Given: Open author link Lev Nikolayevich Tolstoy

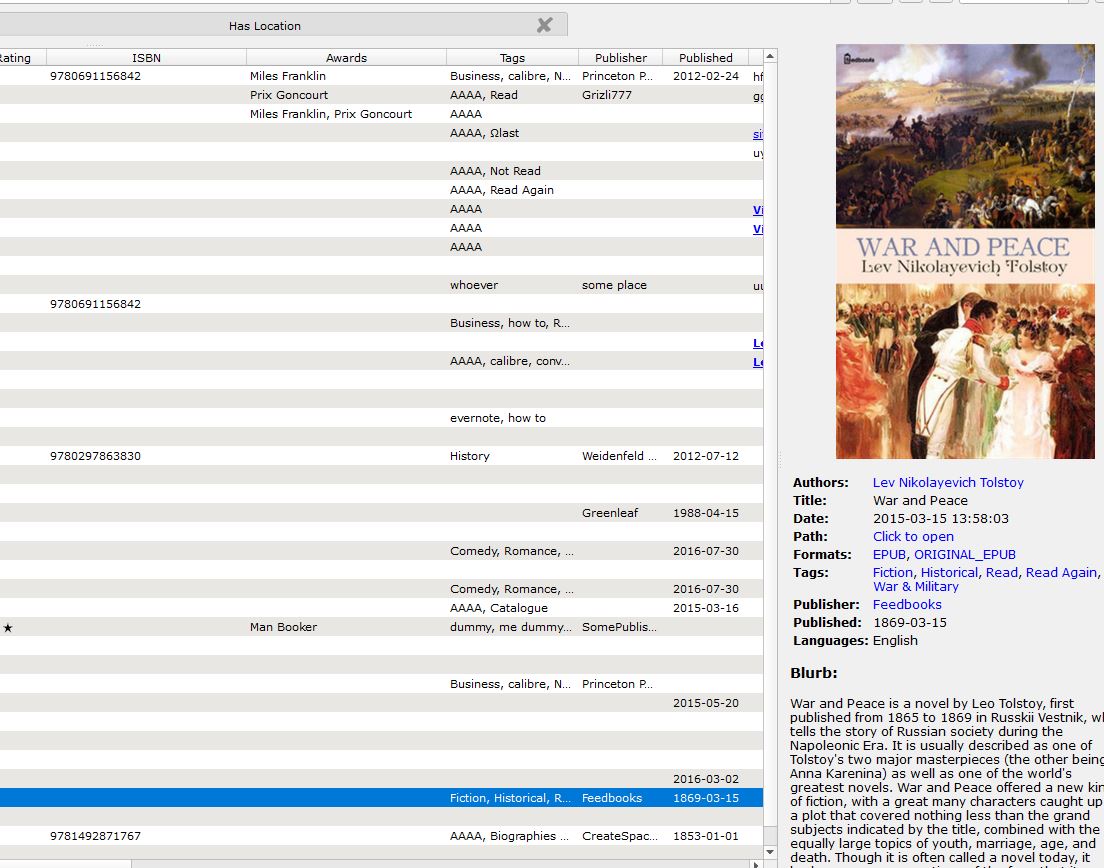Looking at the screenshot, I should click(948, 482).
